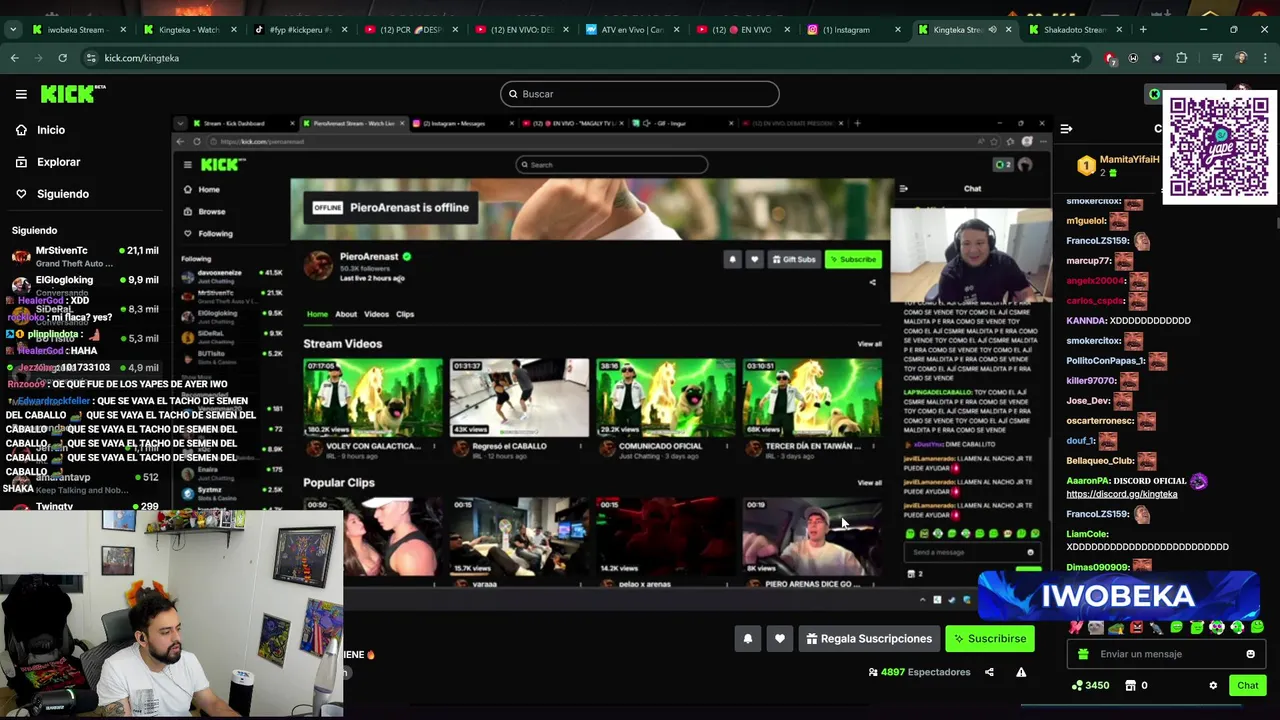Insert the cat emote into chat
The image size is (1280, 720).
tap(1096, 628)
